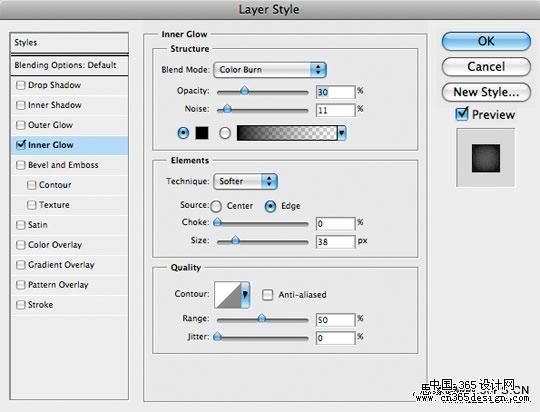The image size is (540, 412).
Task: Open the Blend Mode Color Burn dropdown
Action: click(270, 70)
